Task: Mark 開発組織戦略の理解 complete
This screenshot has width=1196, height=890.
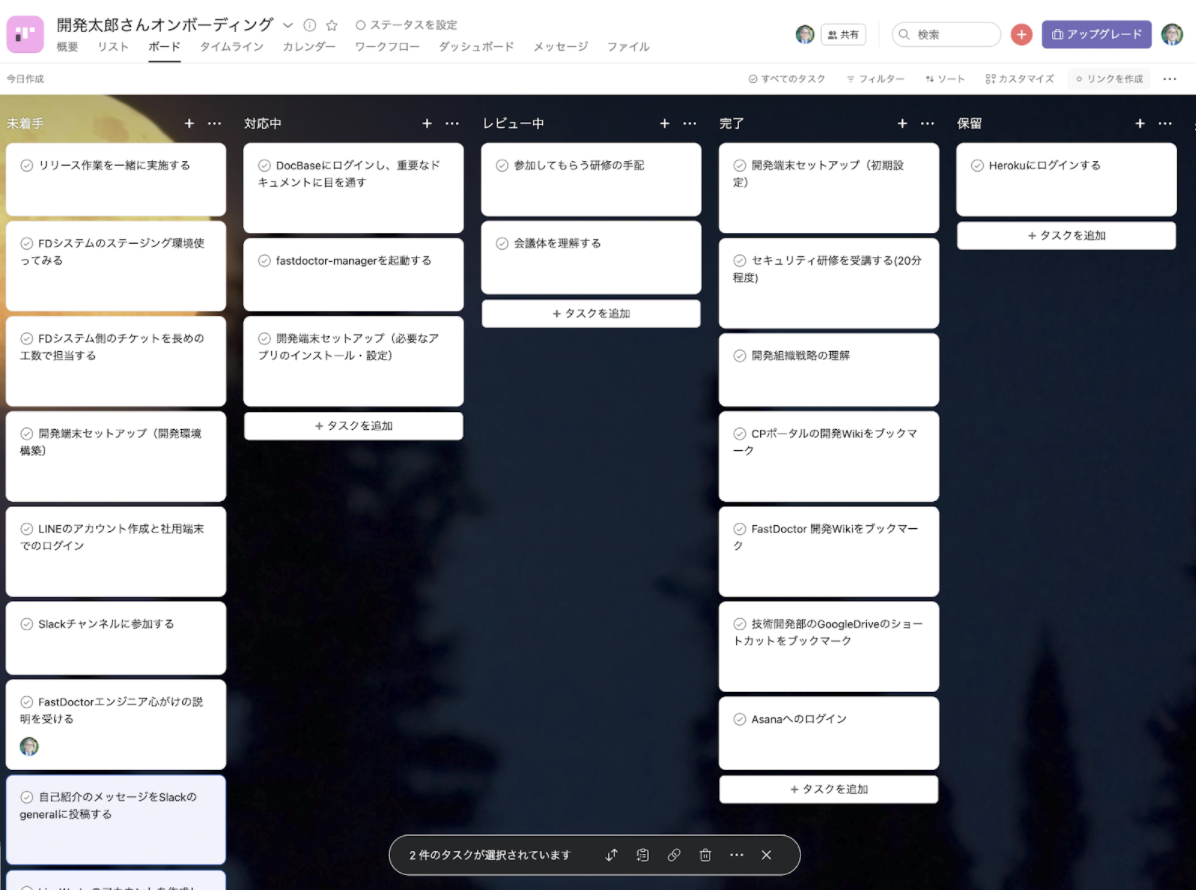Action: pyautogui.click(x=740, y=355)
